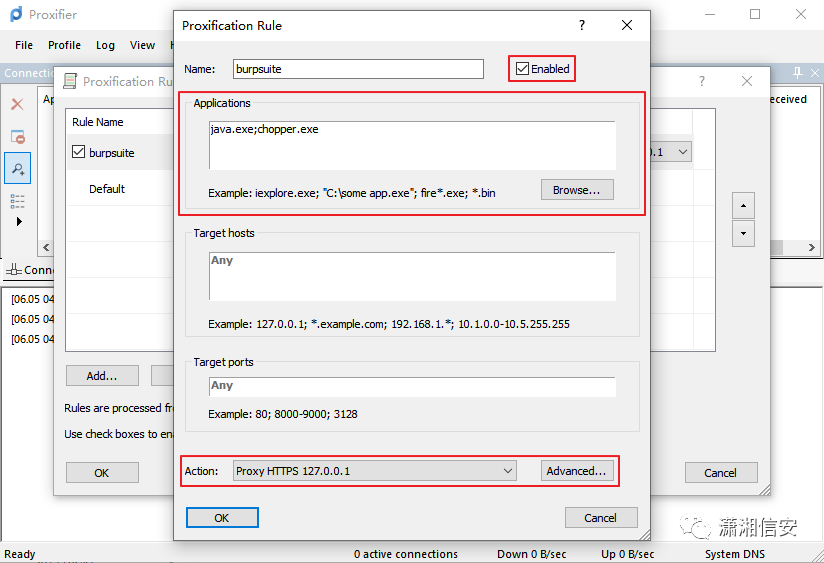The image size is (824, 563).
Task: Click the help question mark in Proxification Rule dialog
Action: coord(582,25)
